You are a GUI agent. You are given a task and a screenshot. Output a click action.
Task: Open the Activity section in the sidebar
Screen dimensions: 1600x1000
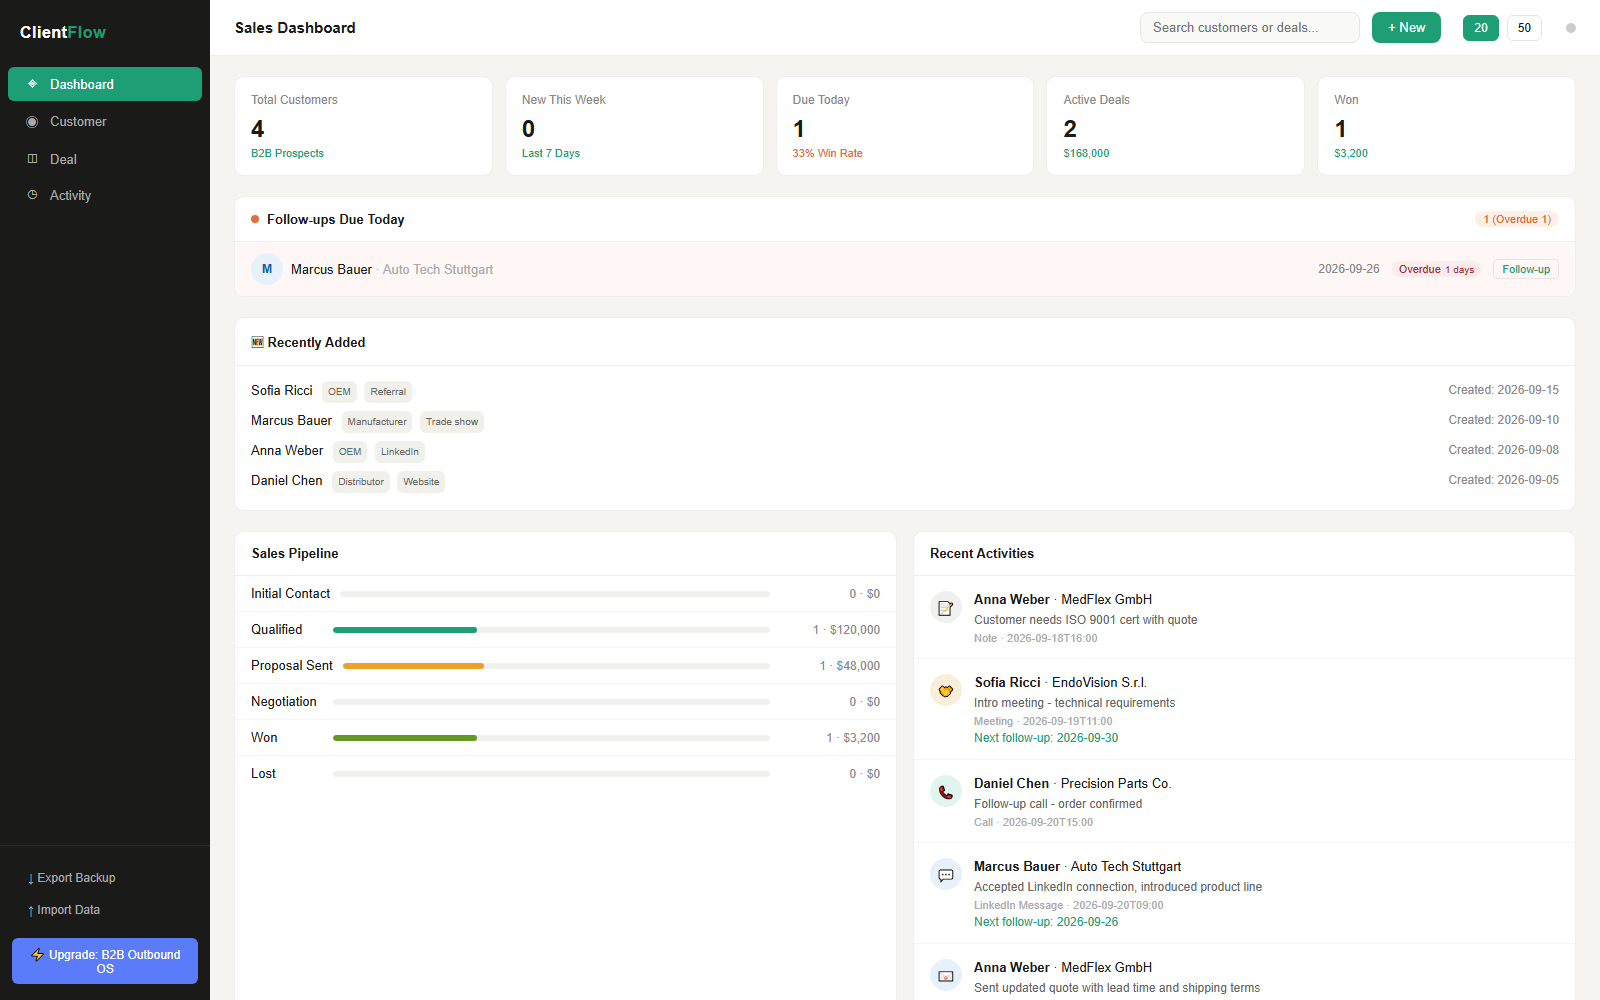105,195
